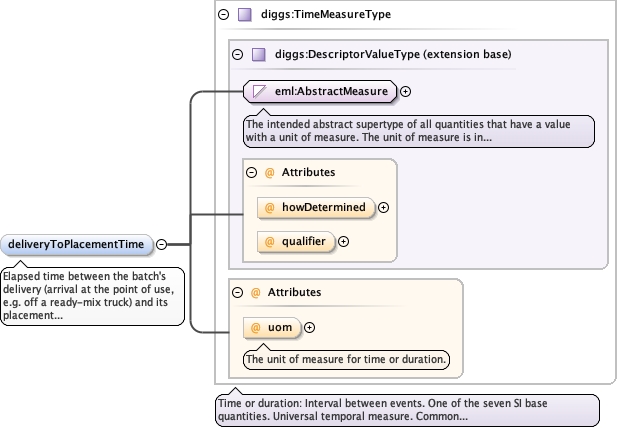This screenshot has height=430, width=618.
Task: Click the @ icon of the qualifier attribute
Action: [270, 242]
